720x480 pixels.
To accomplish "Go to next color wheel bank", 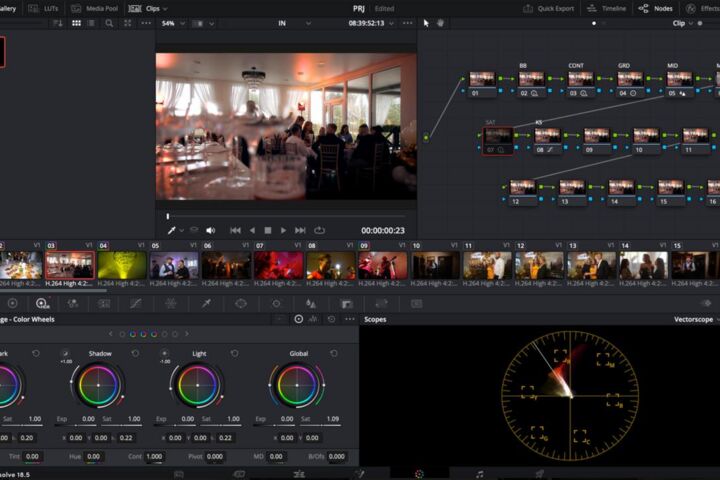I will (x=187, y=334).
